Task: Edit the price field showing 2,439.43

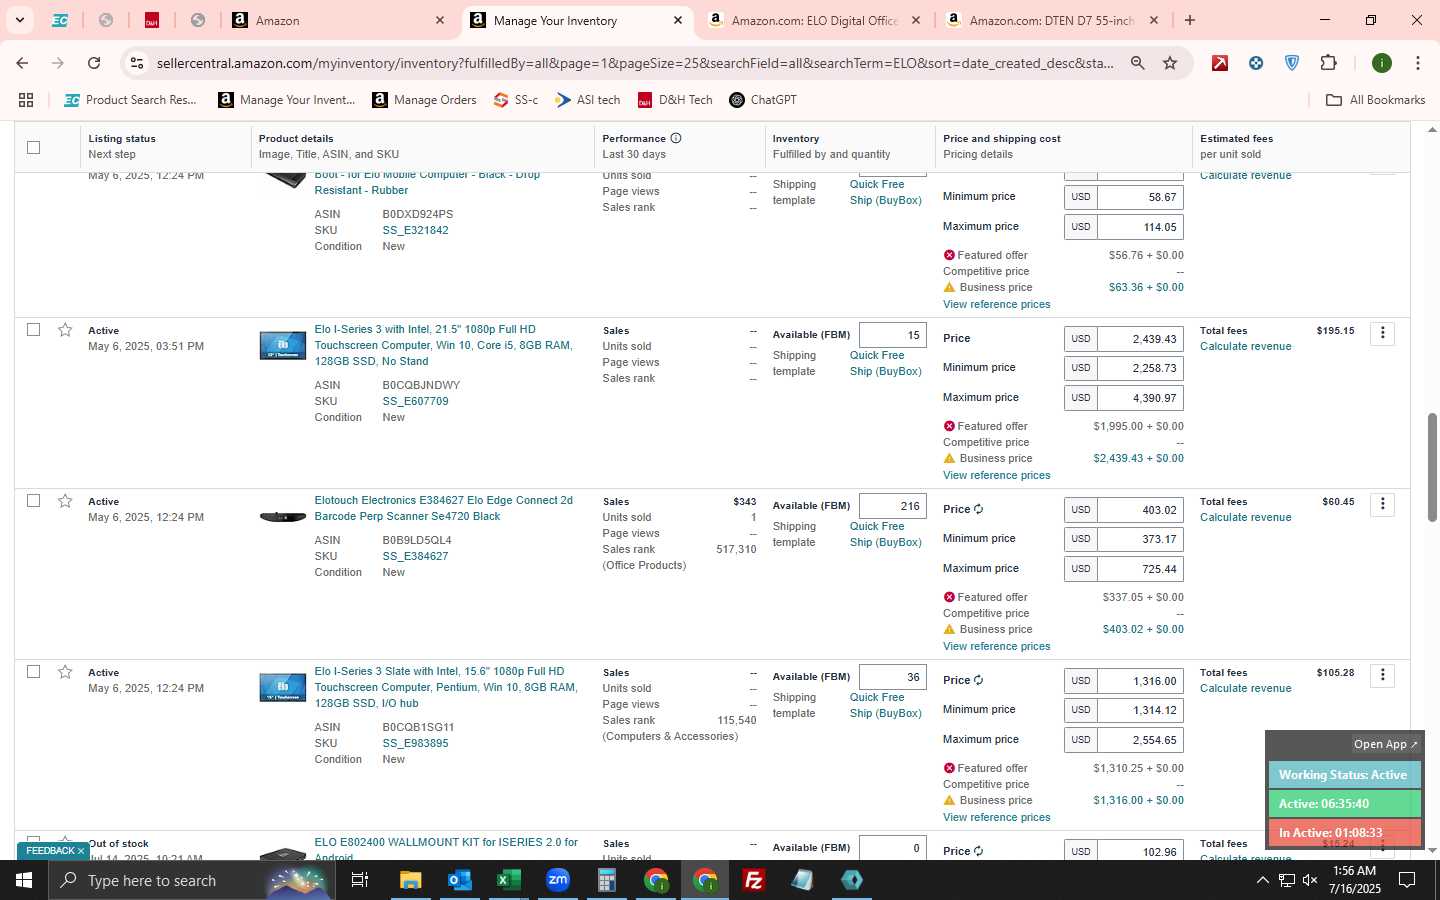Action: [x=1140, y=339]
